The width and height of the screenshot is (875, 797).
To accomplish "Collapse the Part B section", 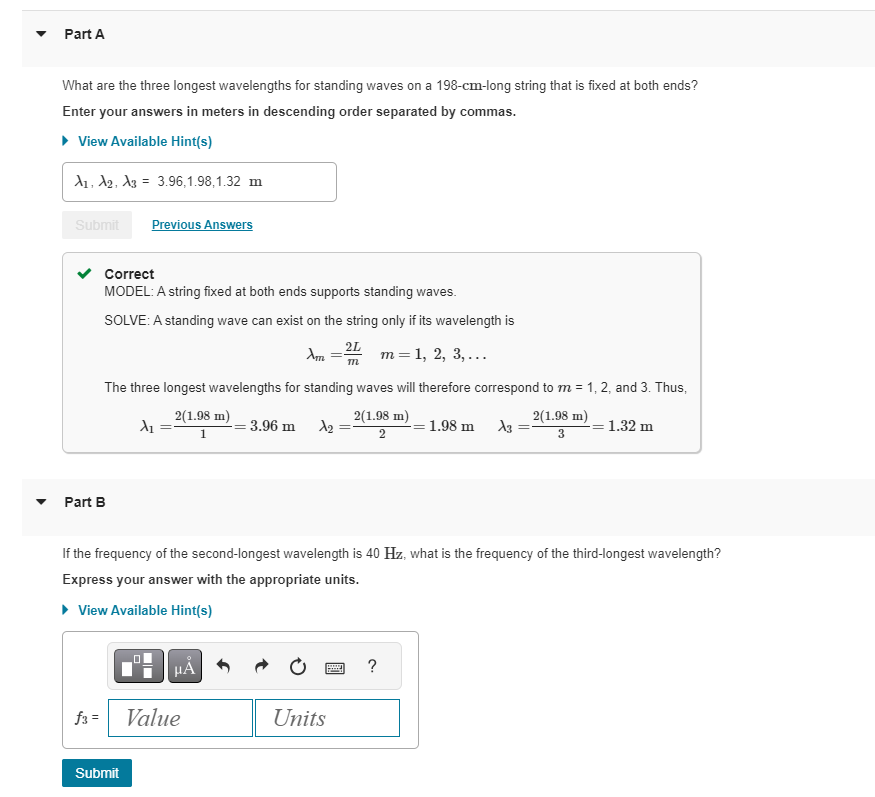I will (39, 501).
